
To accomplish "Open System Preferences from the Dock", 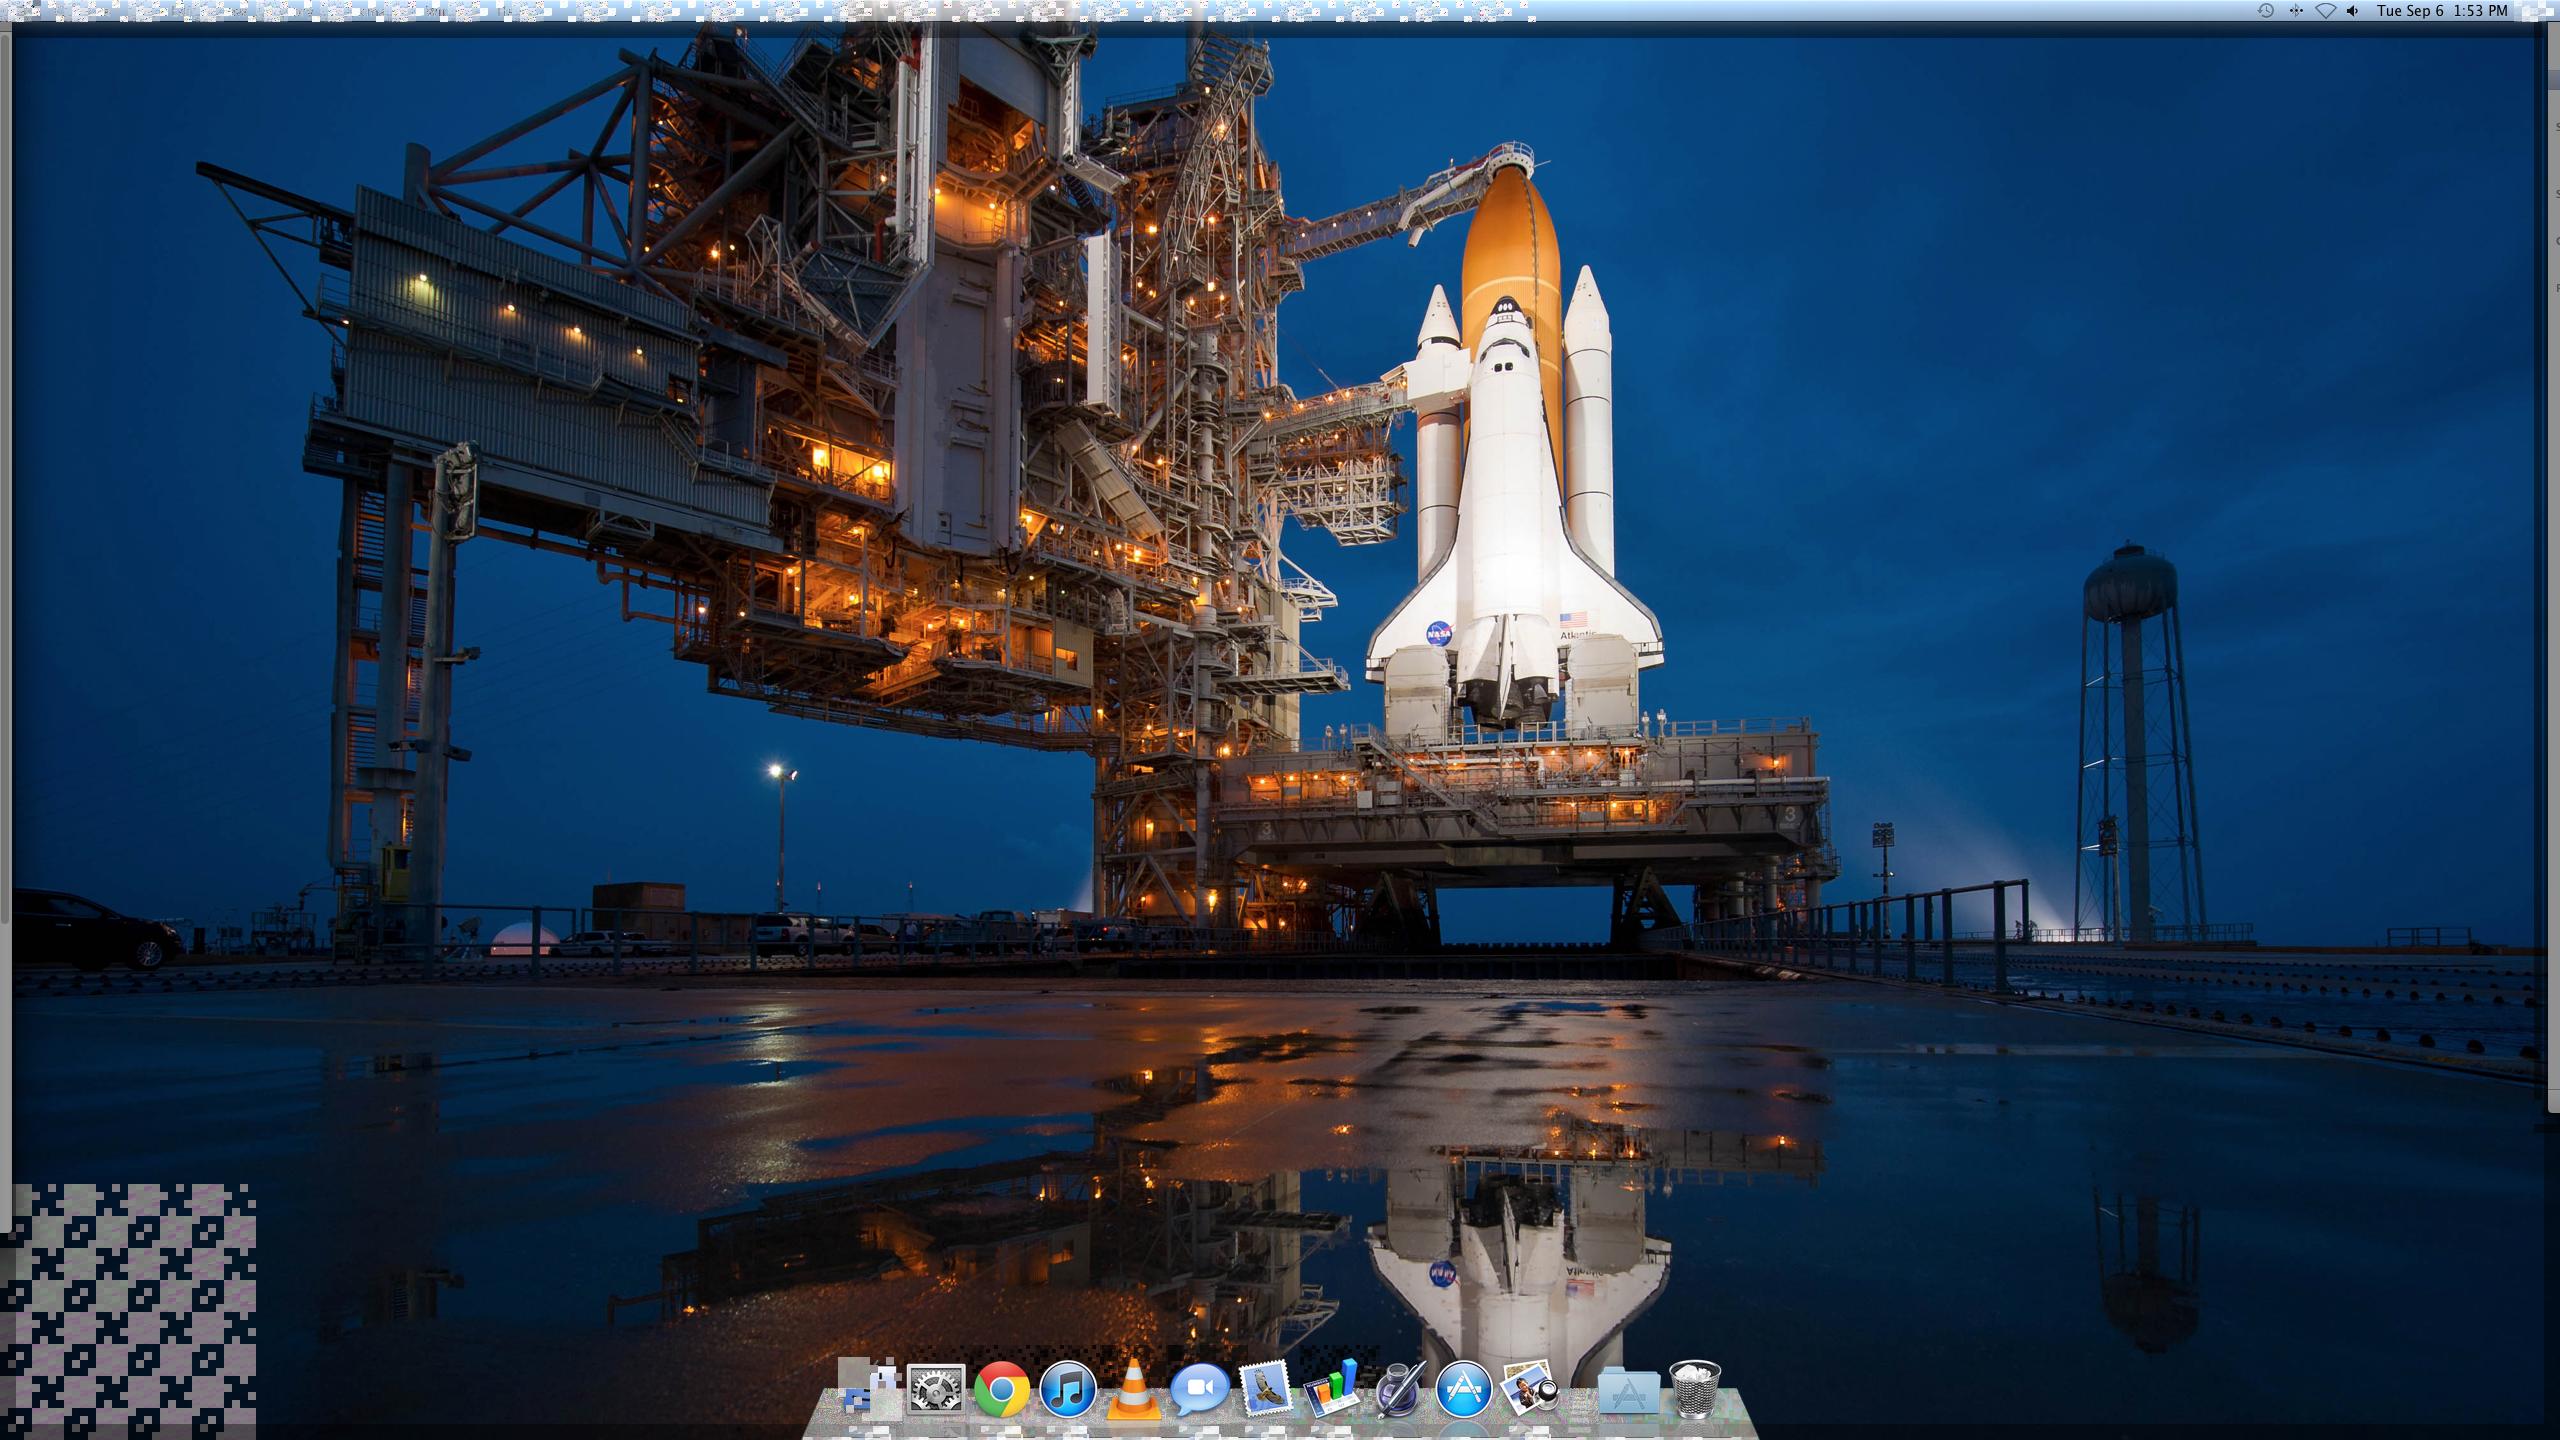I will pos(936,1390).
